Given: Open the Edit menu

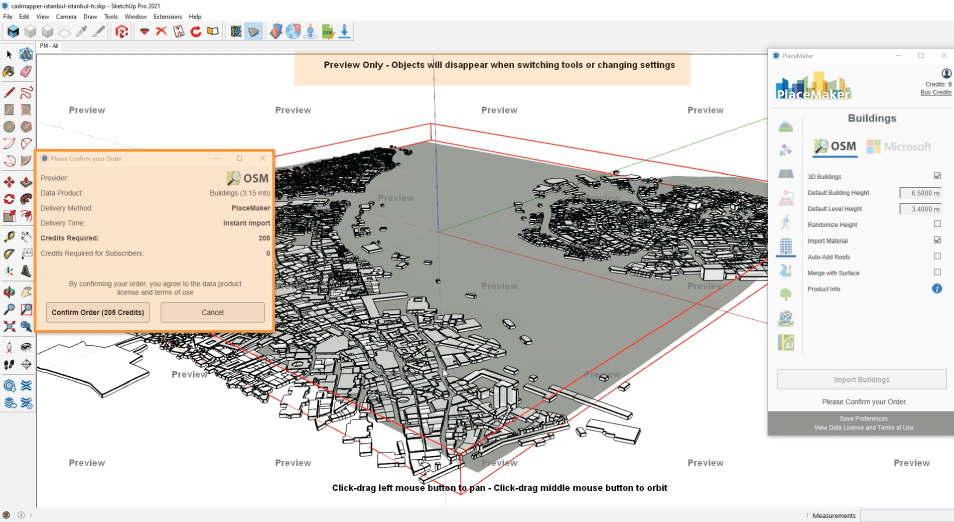Looking at the screenshot, I should (24, 16).
